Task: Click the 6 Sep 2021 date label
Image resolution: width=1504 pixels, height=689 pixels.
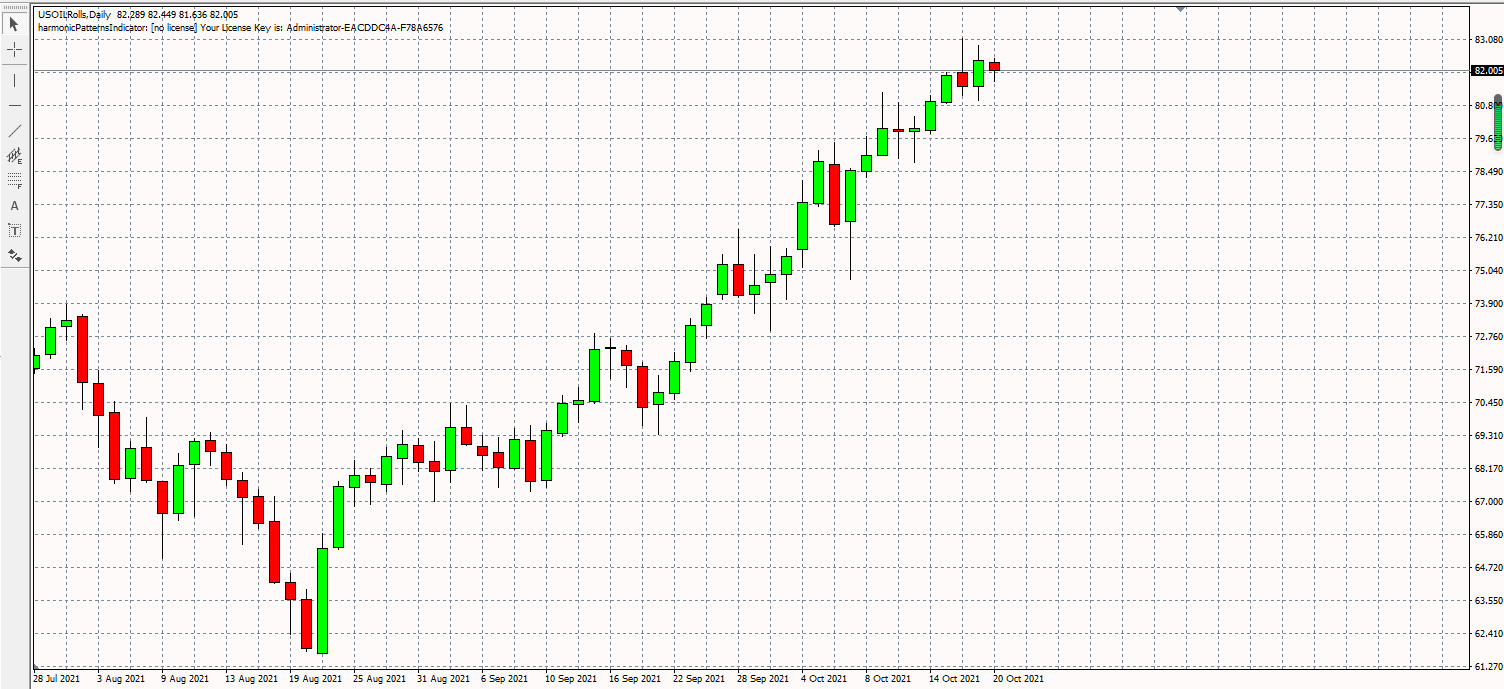Action: coord(505,678)
